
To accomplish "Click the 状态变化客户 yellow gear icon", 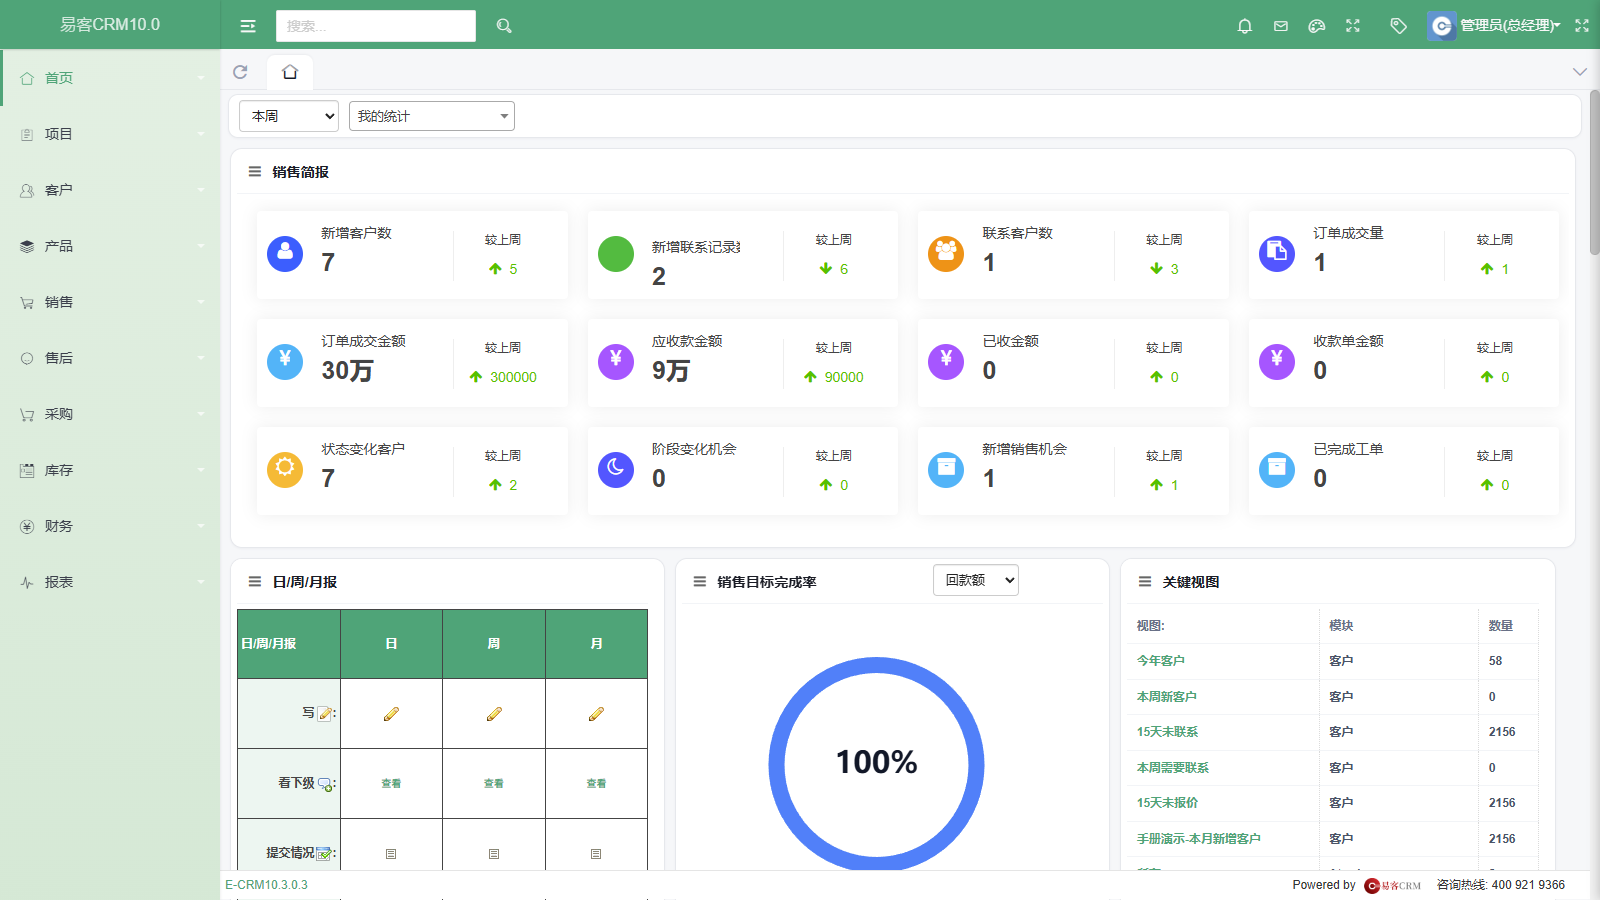I will (x=285, y=470).
